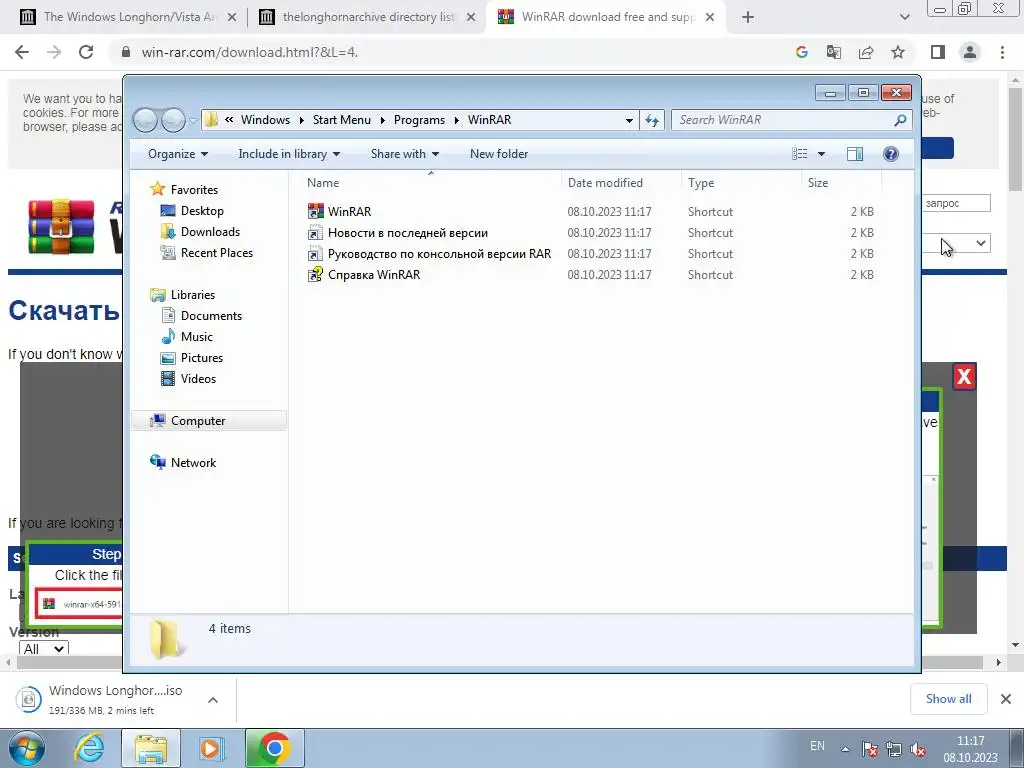Open the Organize dropdown menu
Viewport: 1024px width, 768px height.
(178, 153)
